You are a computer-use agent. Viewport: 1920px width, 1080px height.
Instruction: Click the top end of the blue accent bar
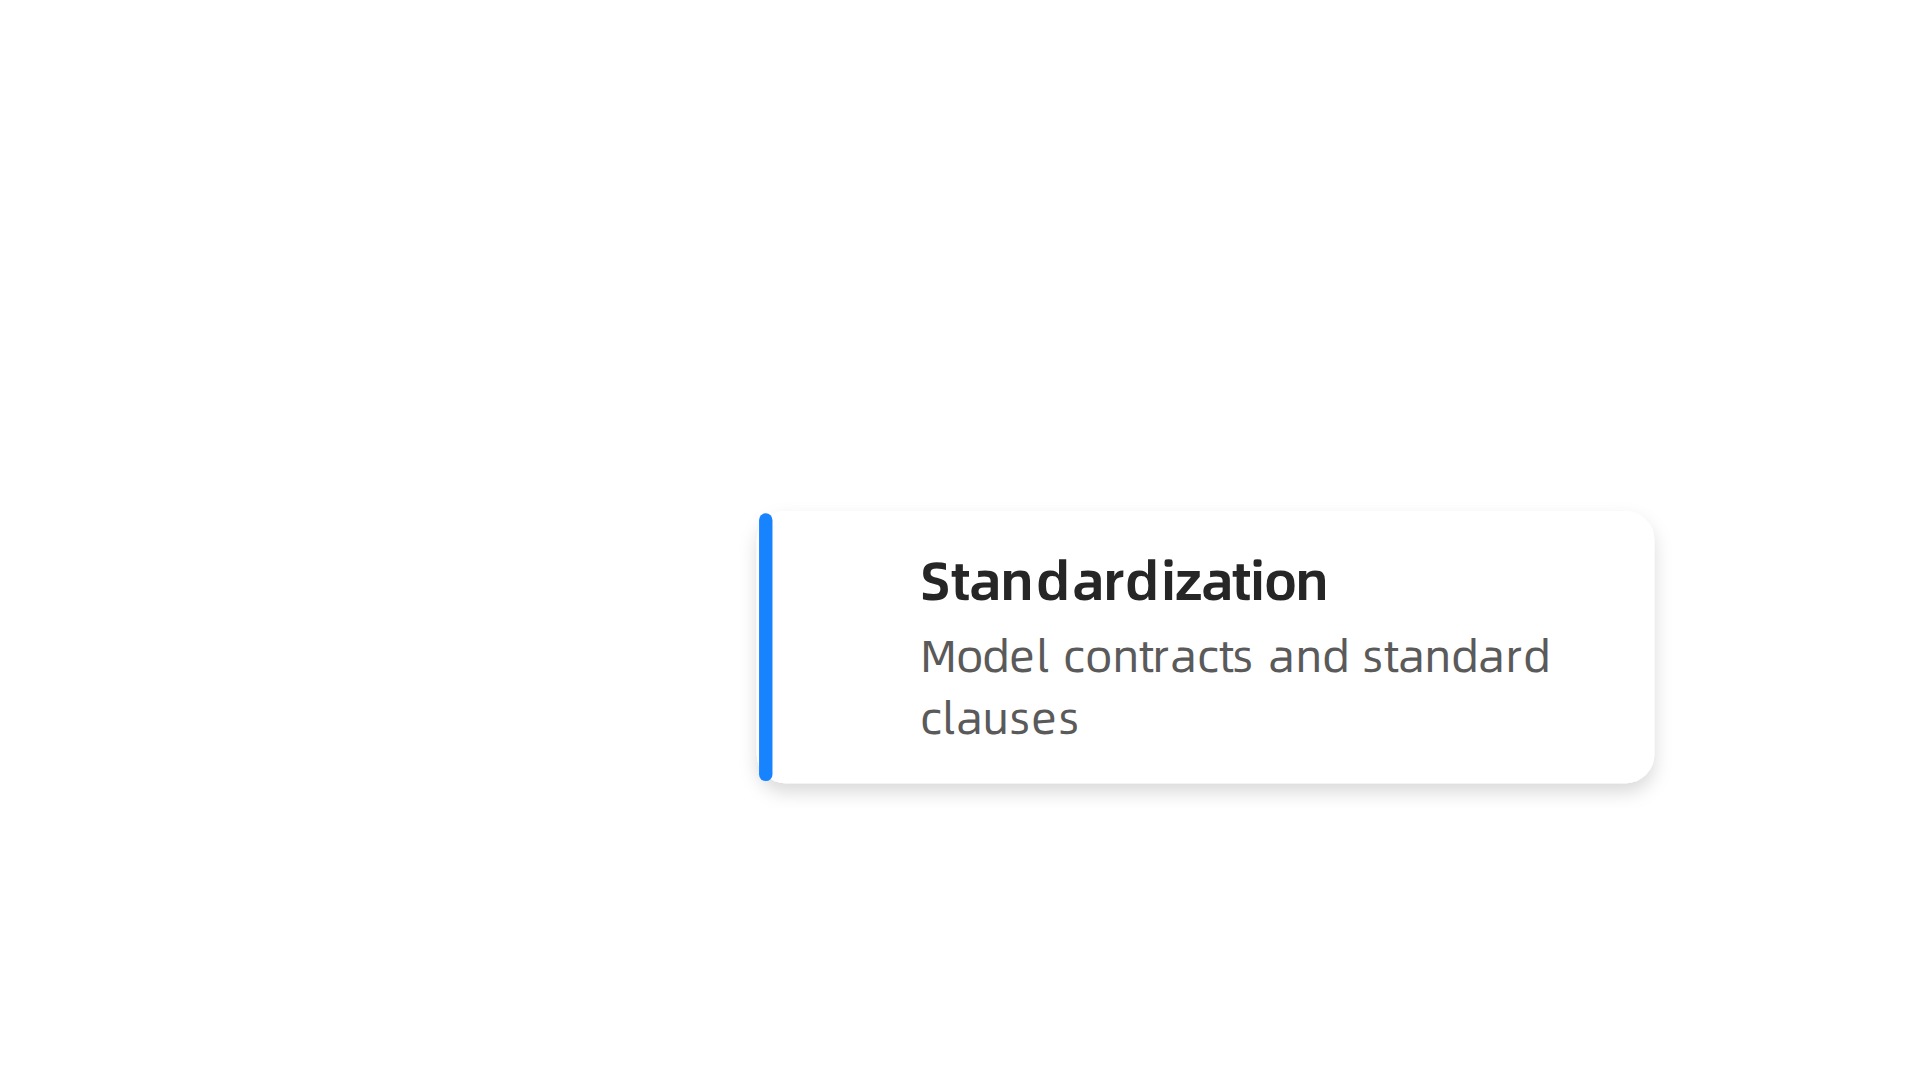[x=766, y=520]
